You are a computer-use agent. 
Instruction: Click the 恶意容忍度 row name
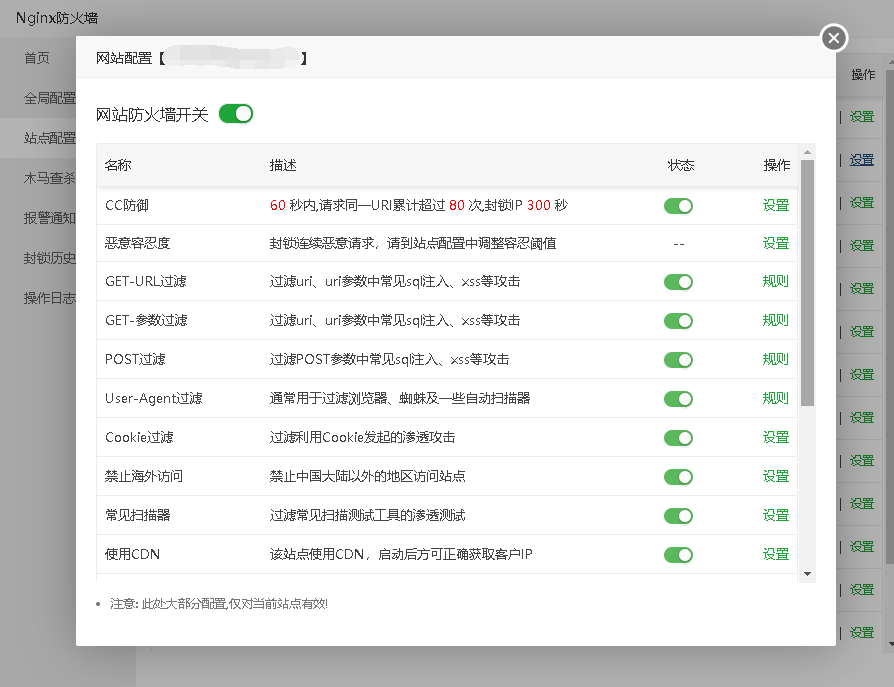[x=137, y=243]
